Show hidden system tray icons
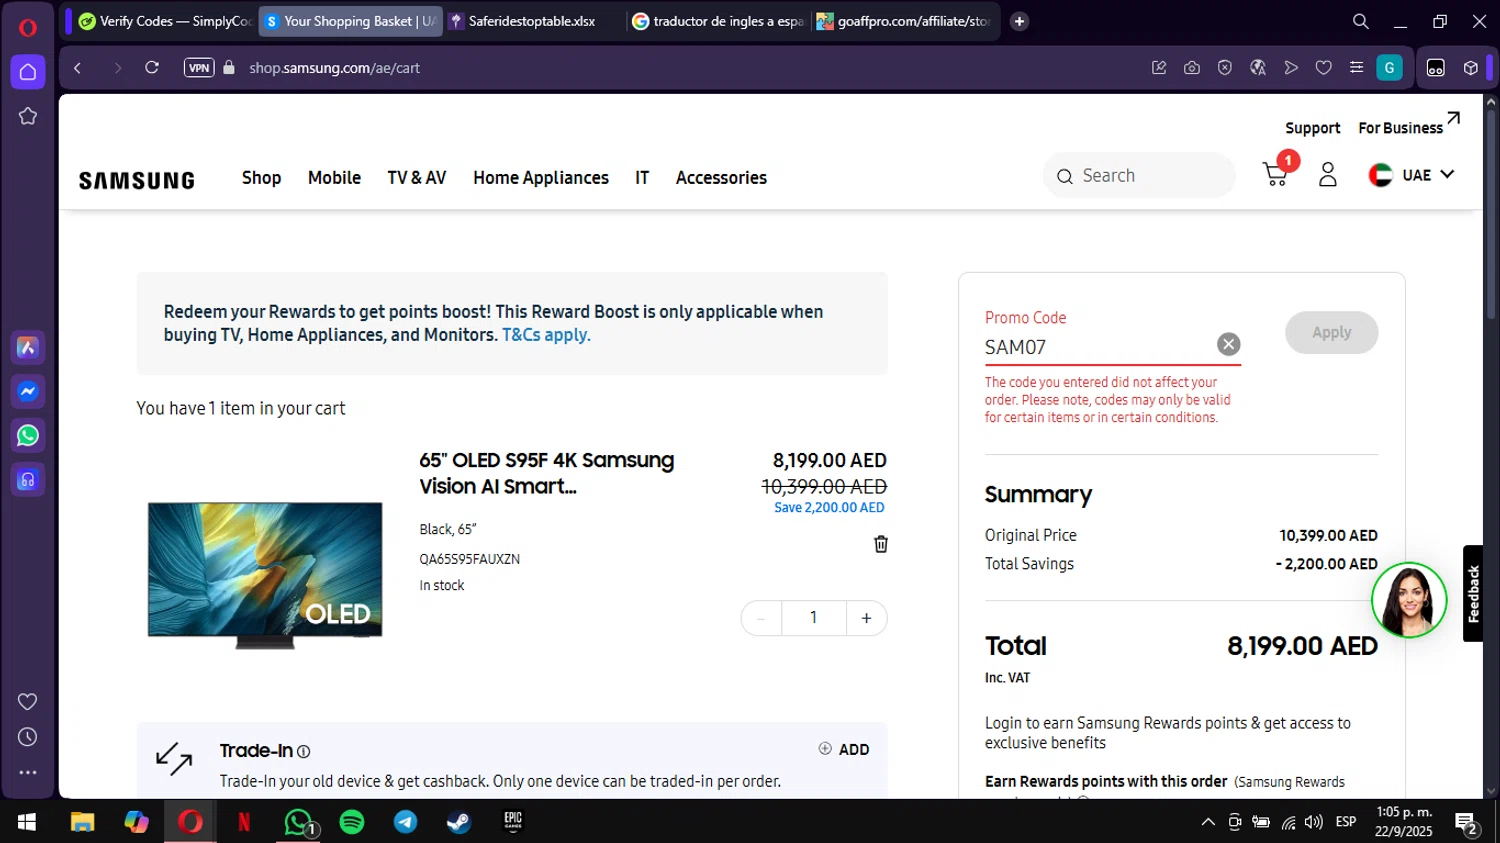 [1208, 822]
